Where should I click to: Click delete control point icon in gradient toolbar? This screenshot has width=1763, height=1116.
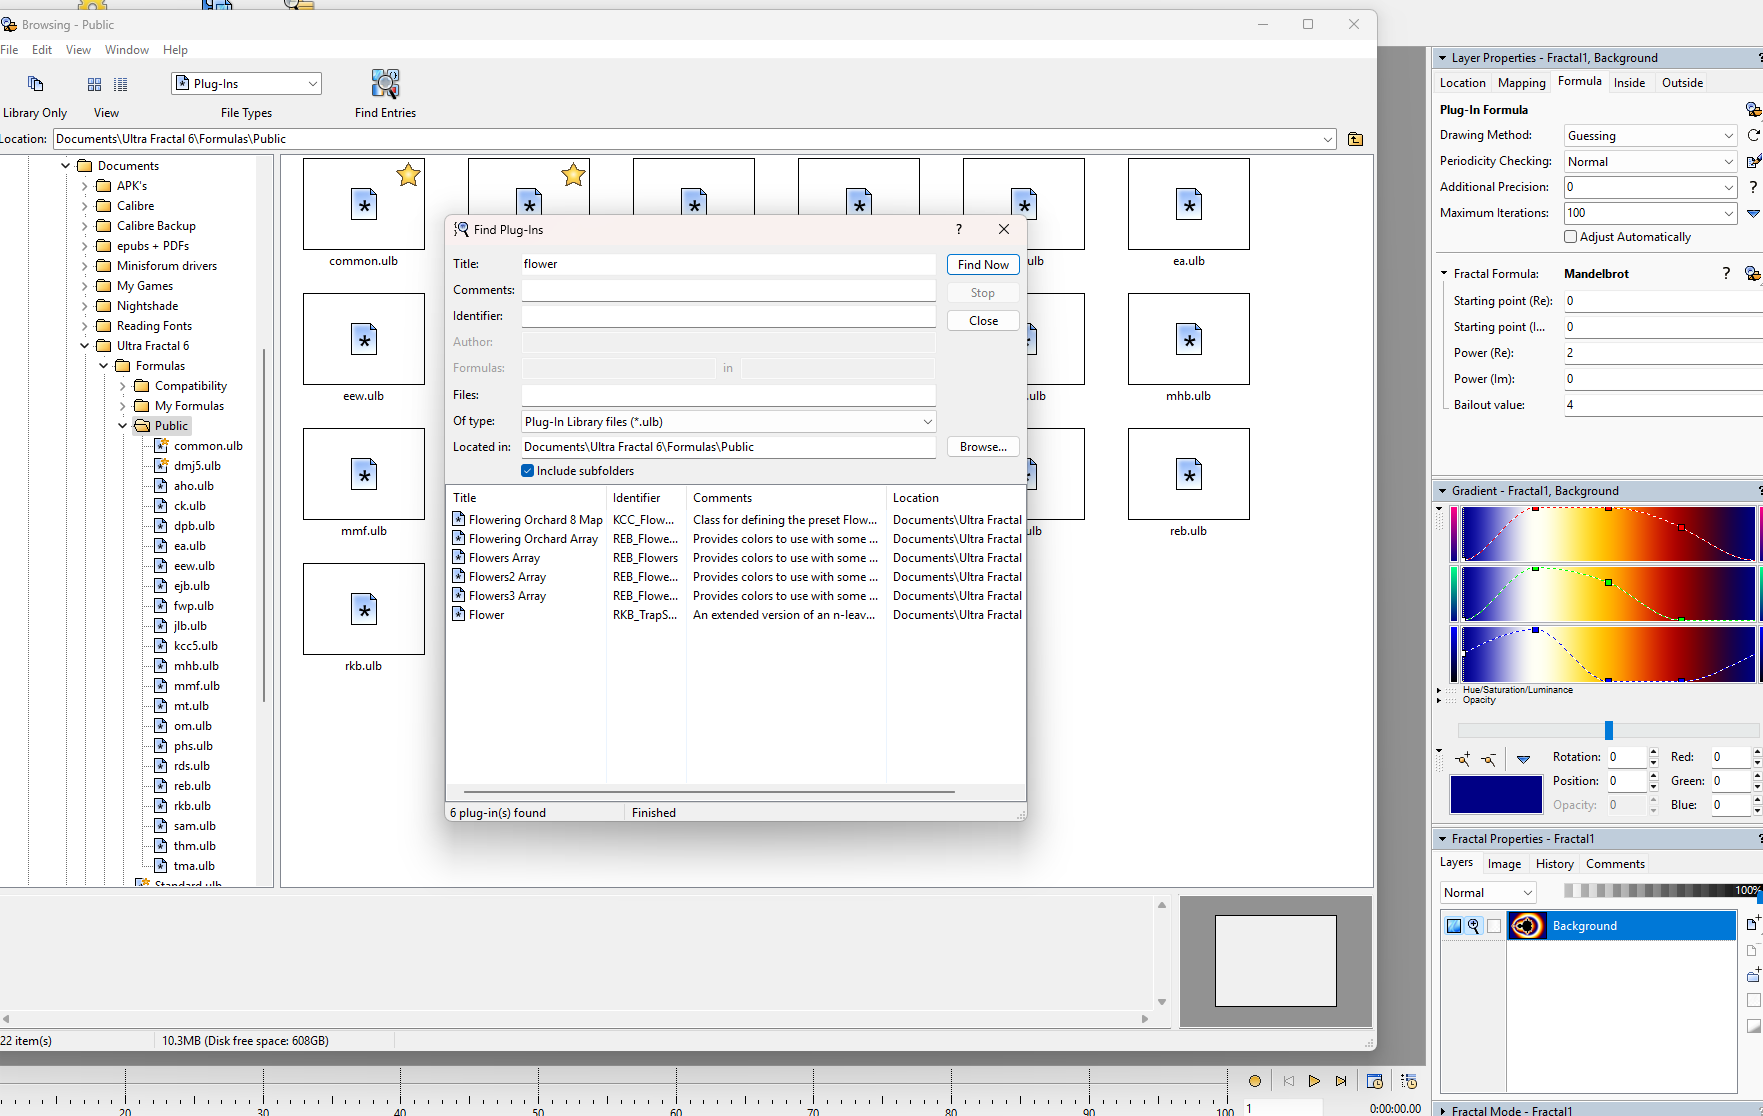[x=1489, y=759]
